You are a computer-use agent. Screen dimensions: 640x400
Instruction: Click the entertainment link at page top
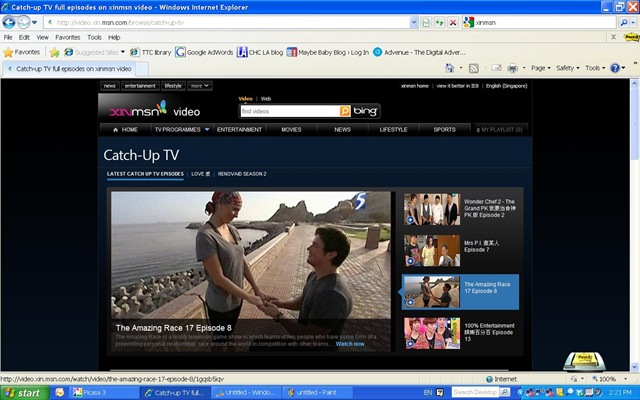140,86
